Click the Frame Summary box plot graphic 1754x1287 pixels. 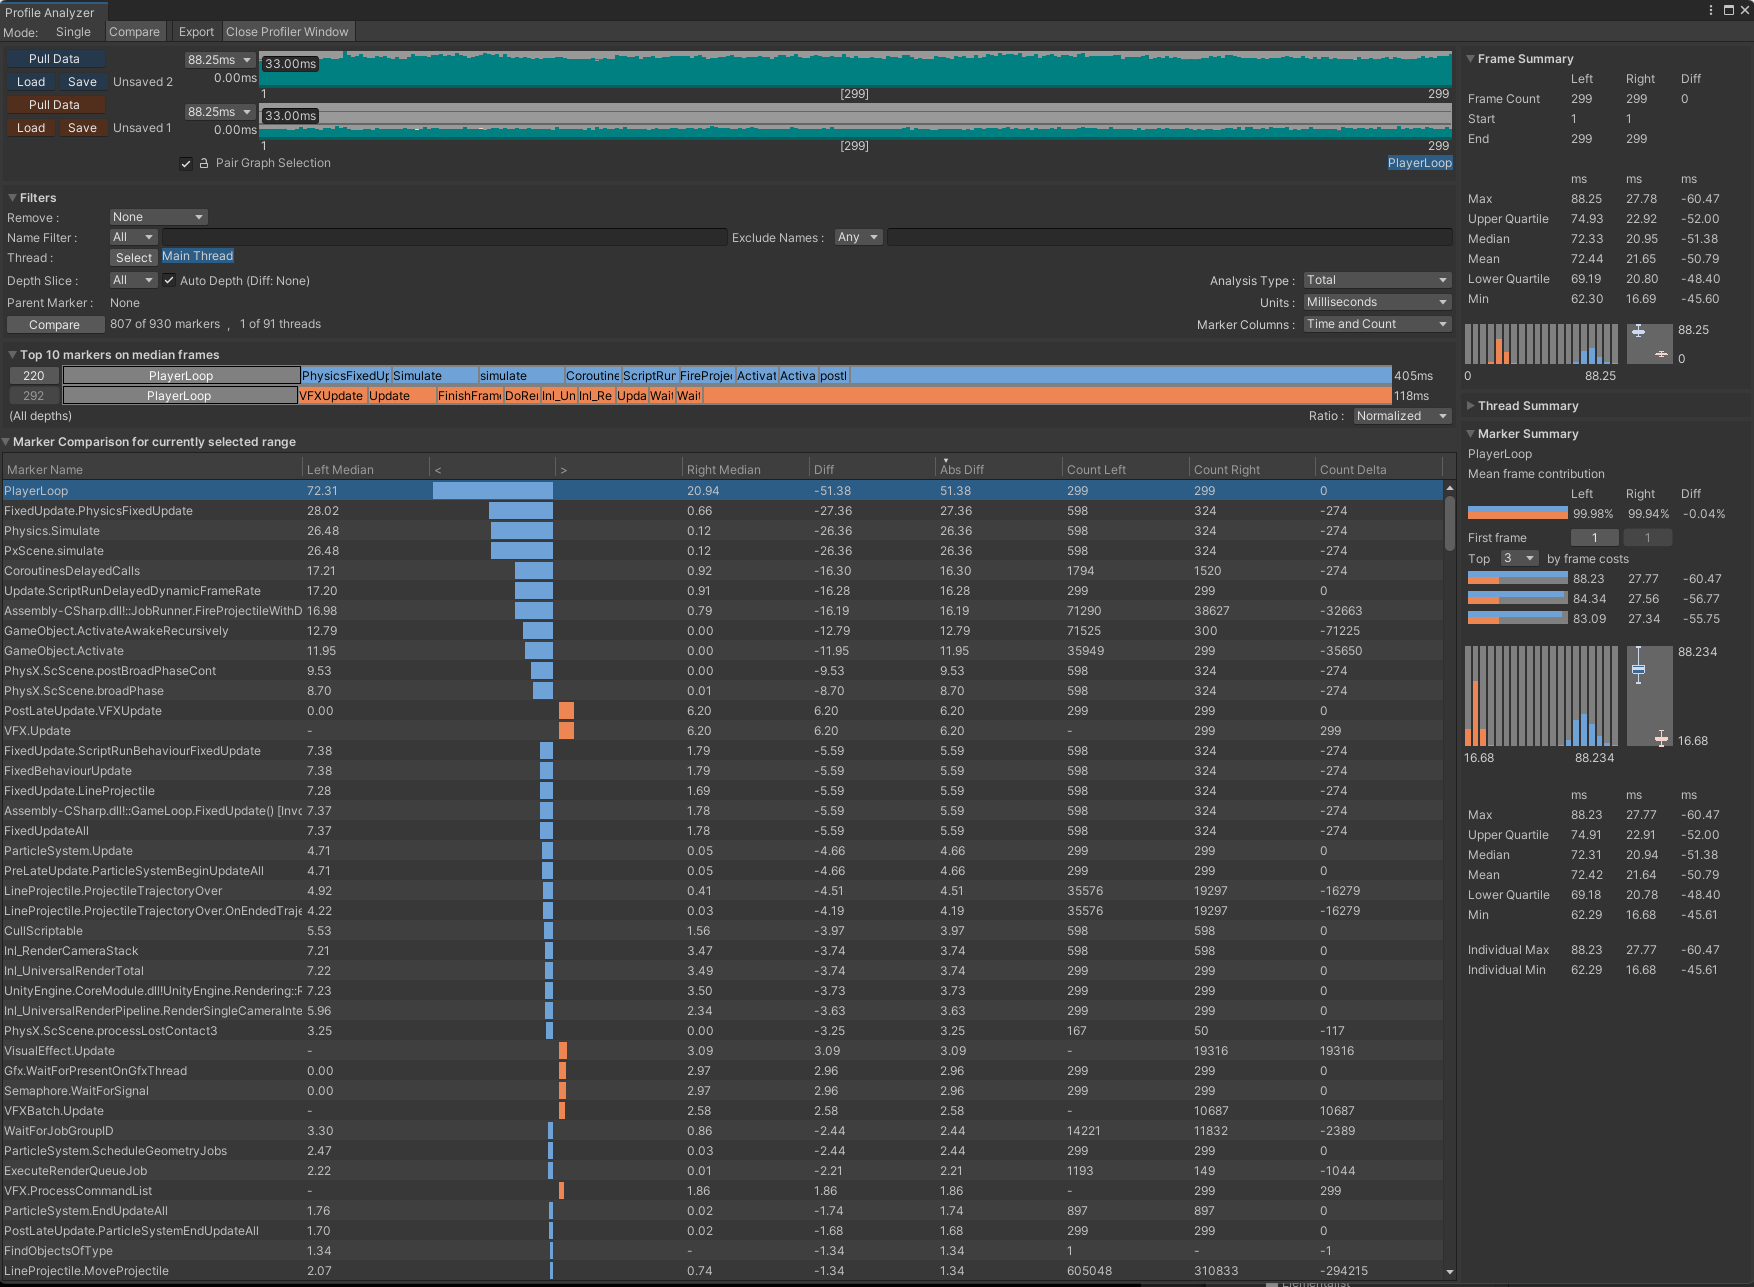coord(1649,343)
